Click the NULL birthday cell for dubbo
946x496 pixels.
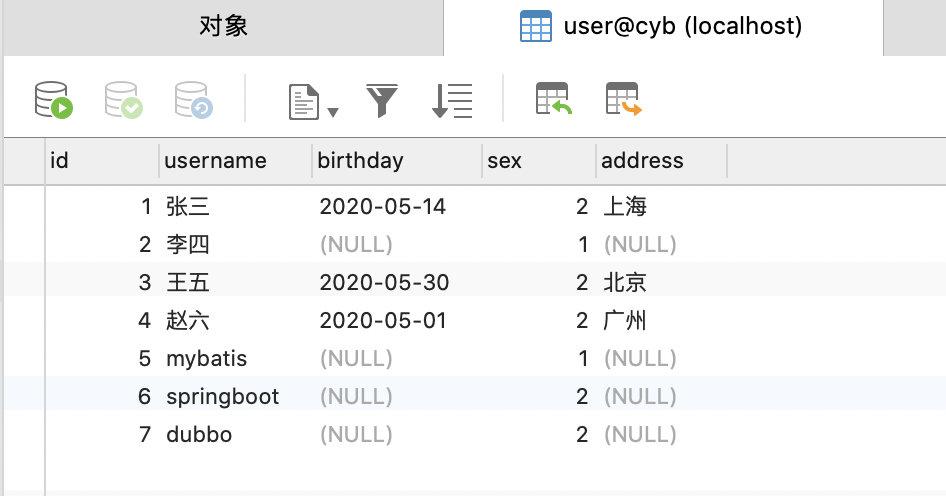point(356,435)
